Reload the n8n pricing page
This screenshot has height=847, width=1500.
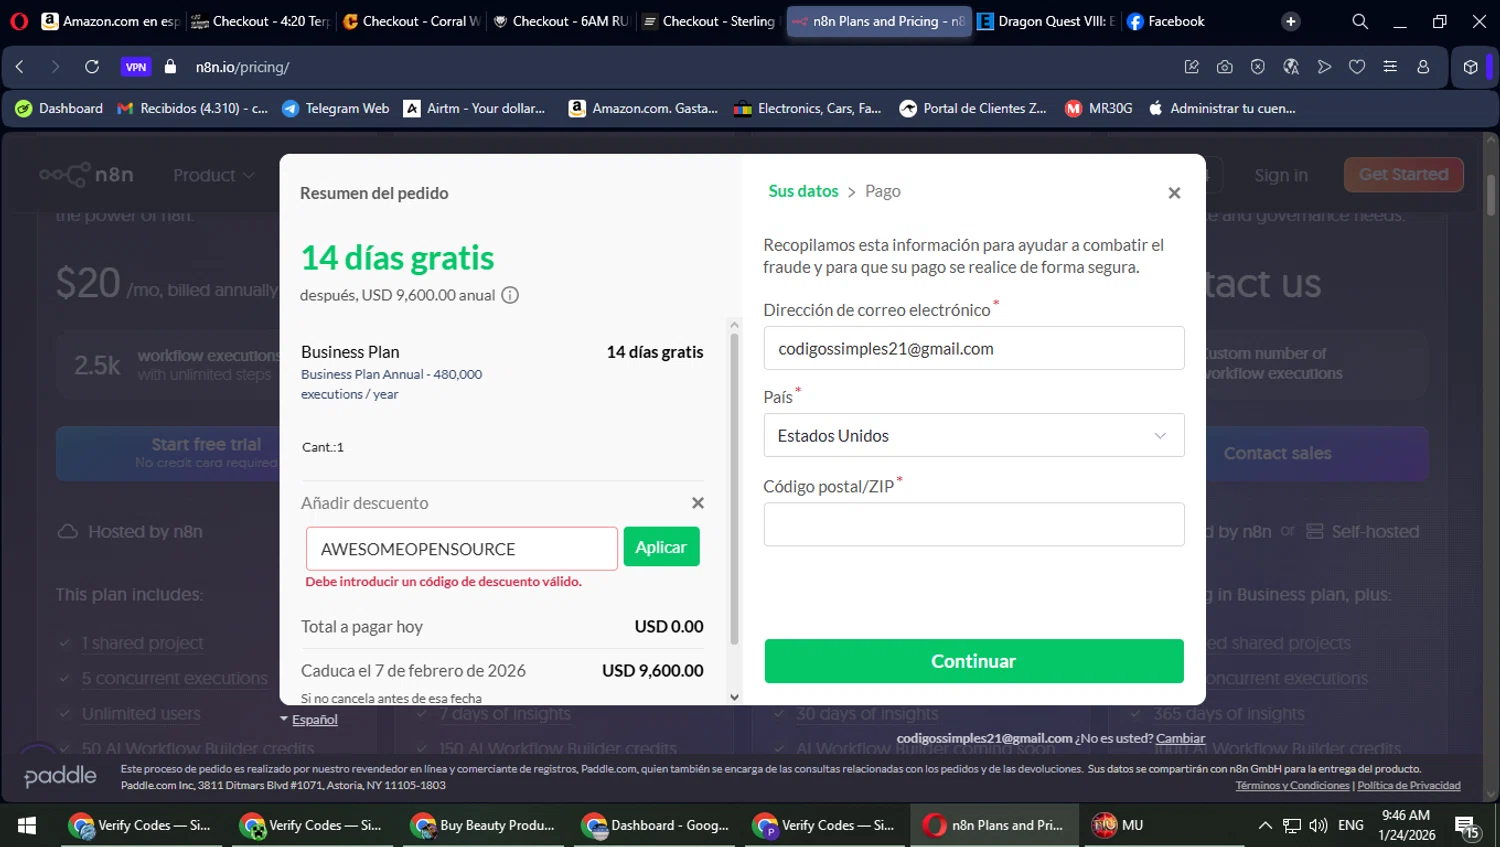click(92, 67)
